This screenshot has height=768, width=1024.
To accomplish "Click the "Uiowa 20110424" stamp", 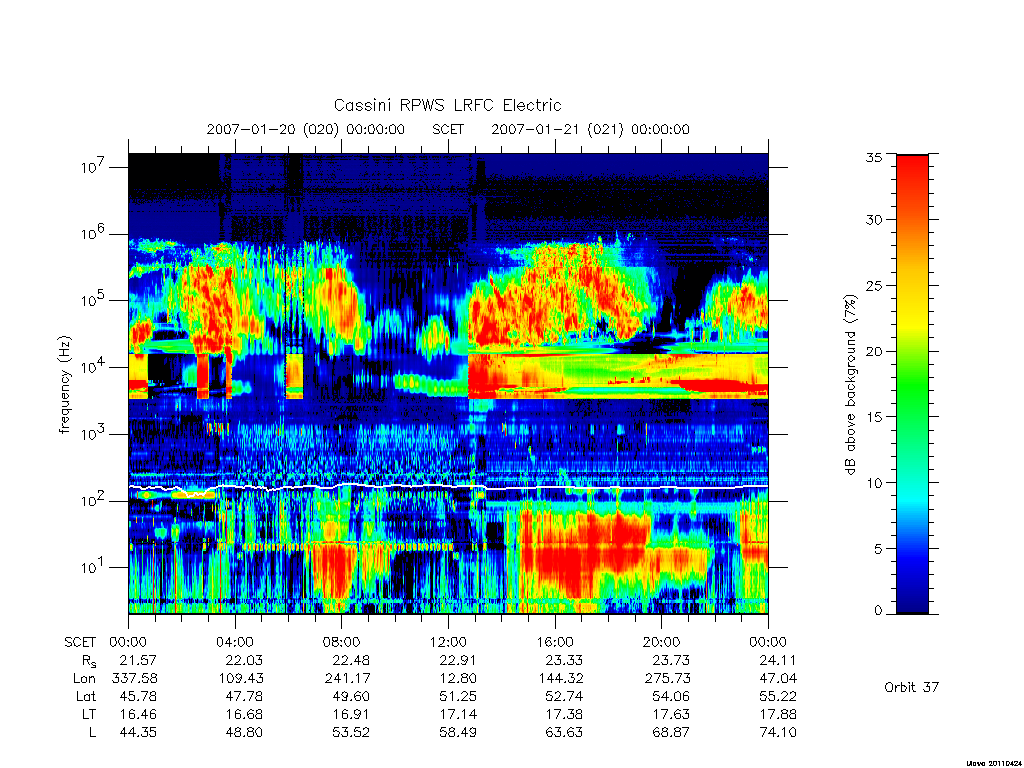I will point(992,762).
